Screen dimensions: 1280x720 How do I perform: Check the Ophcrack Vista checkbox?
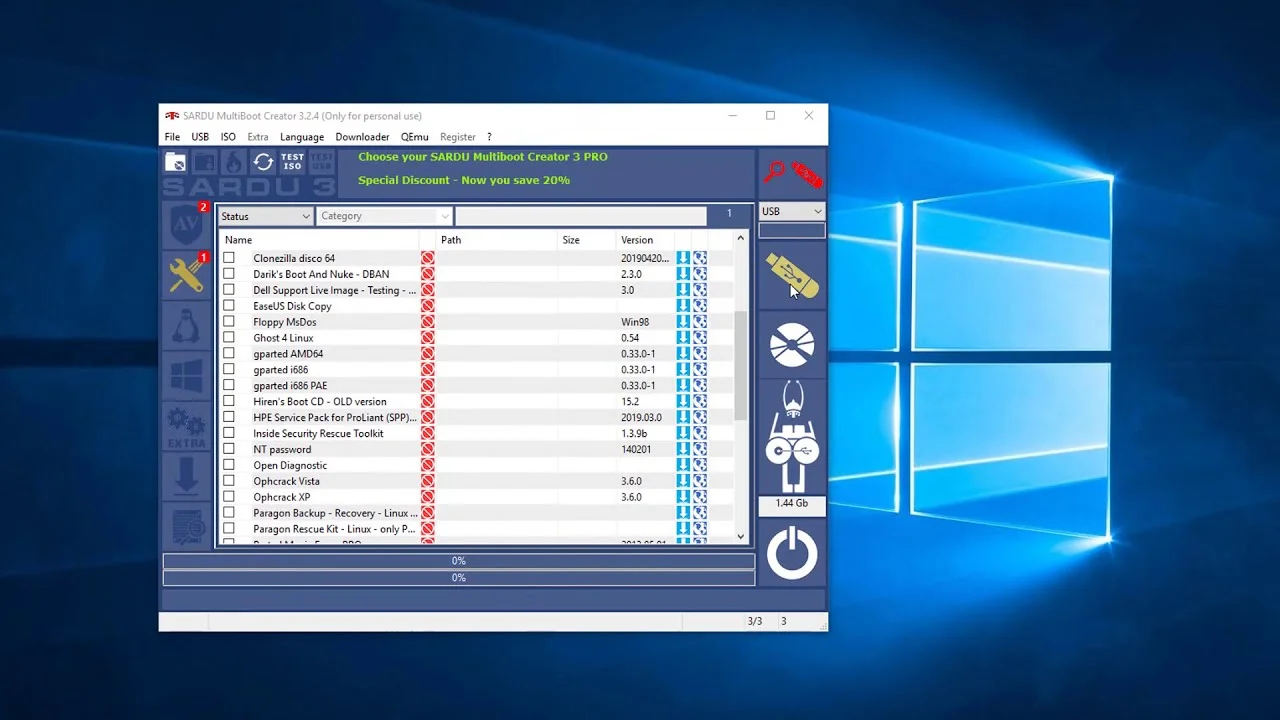228,481
